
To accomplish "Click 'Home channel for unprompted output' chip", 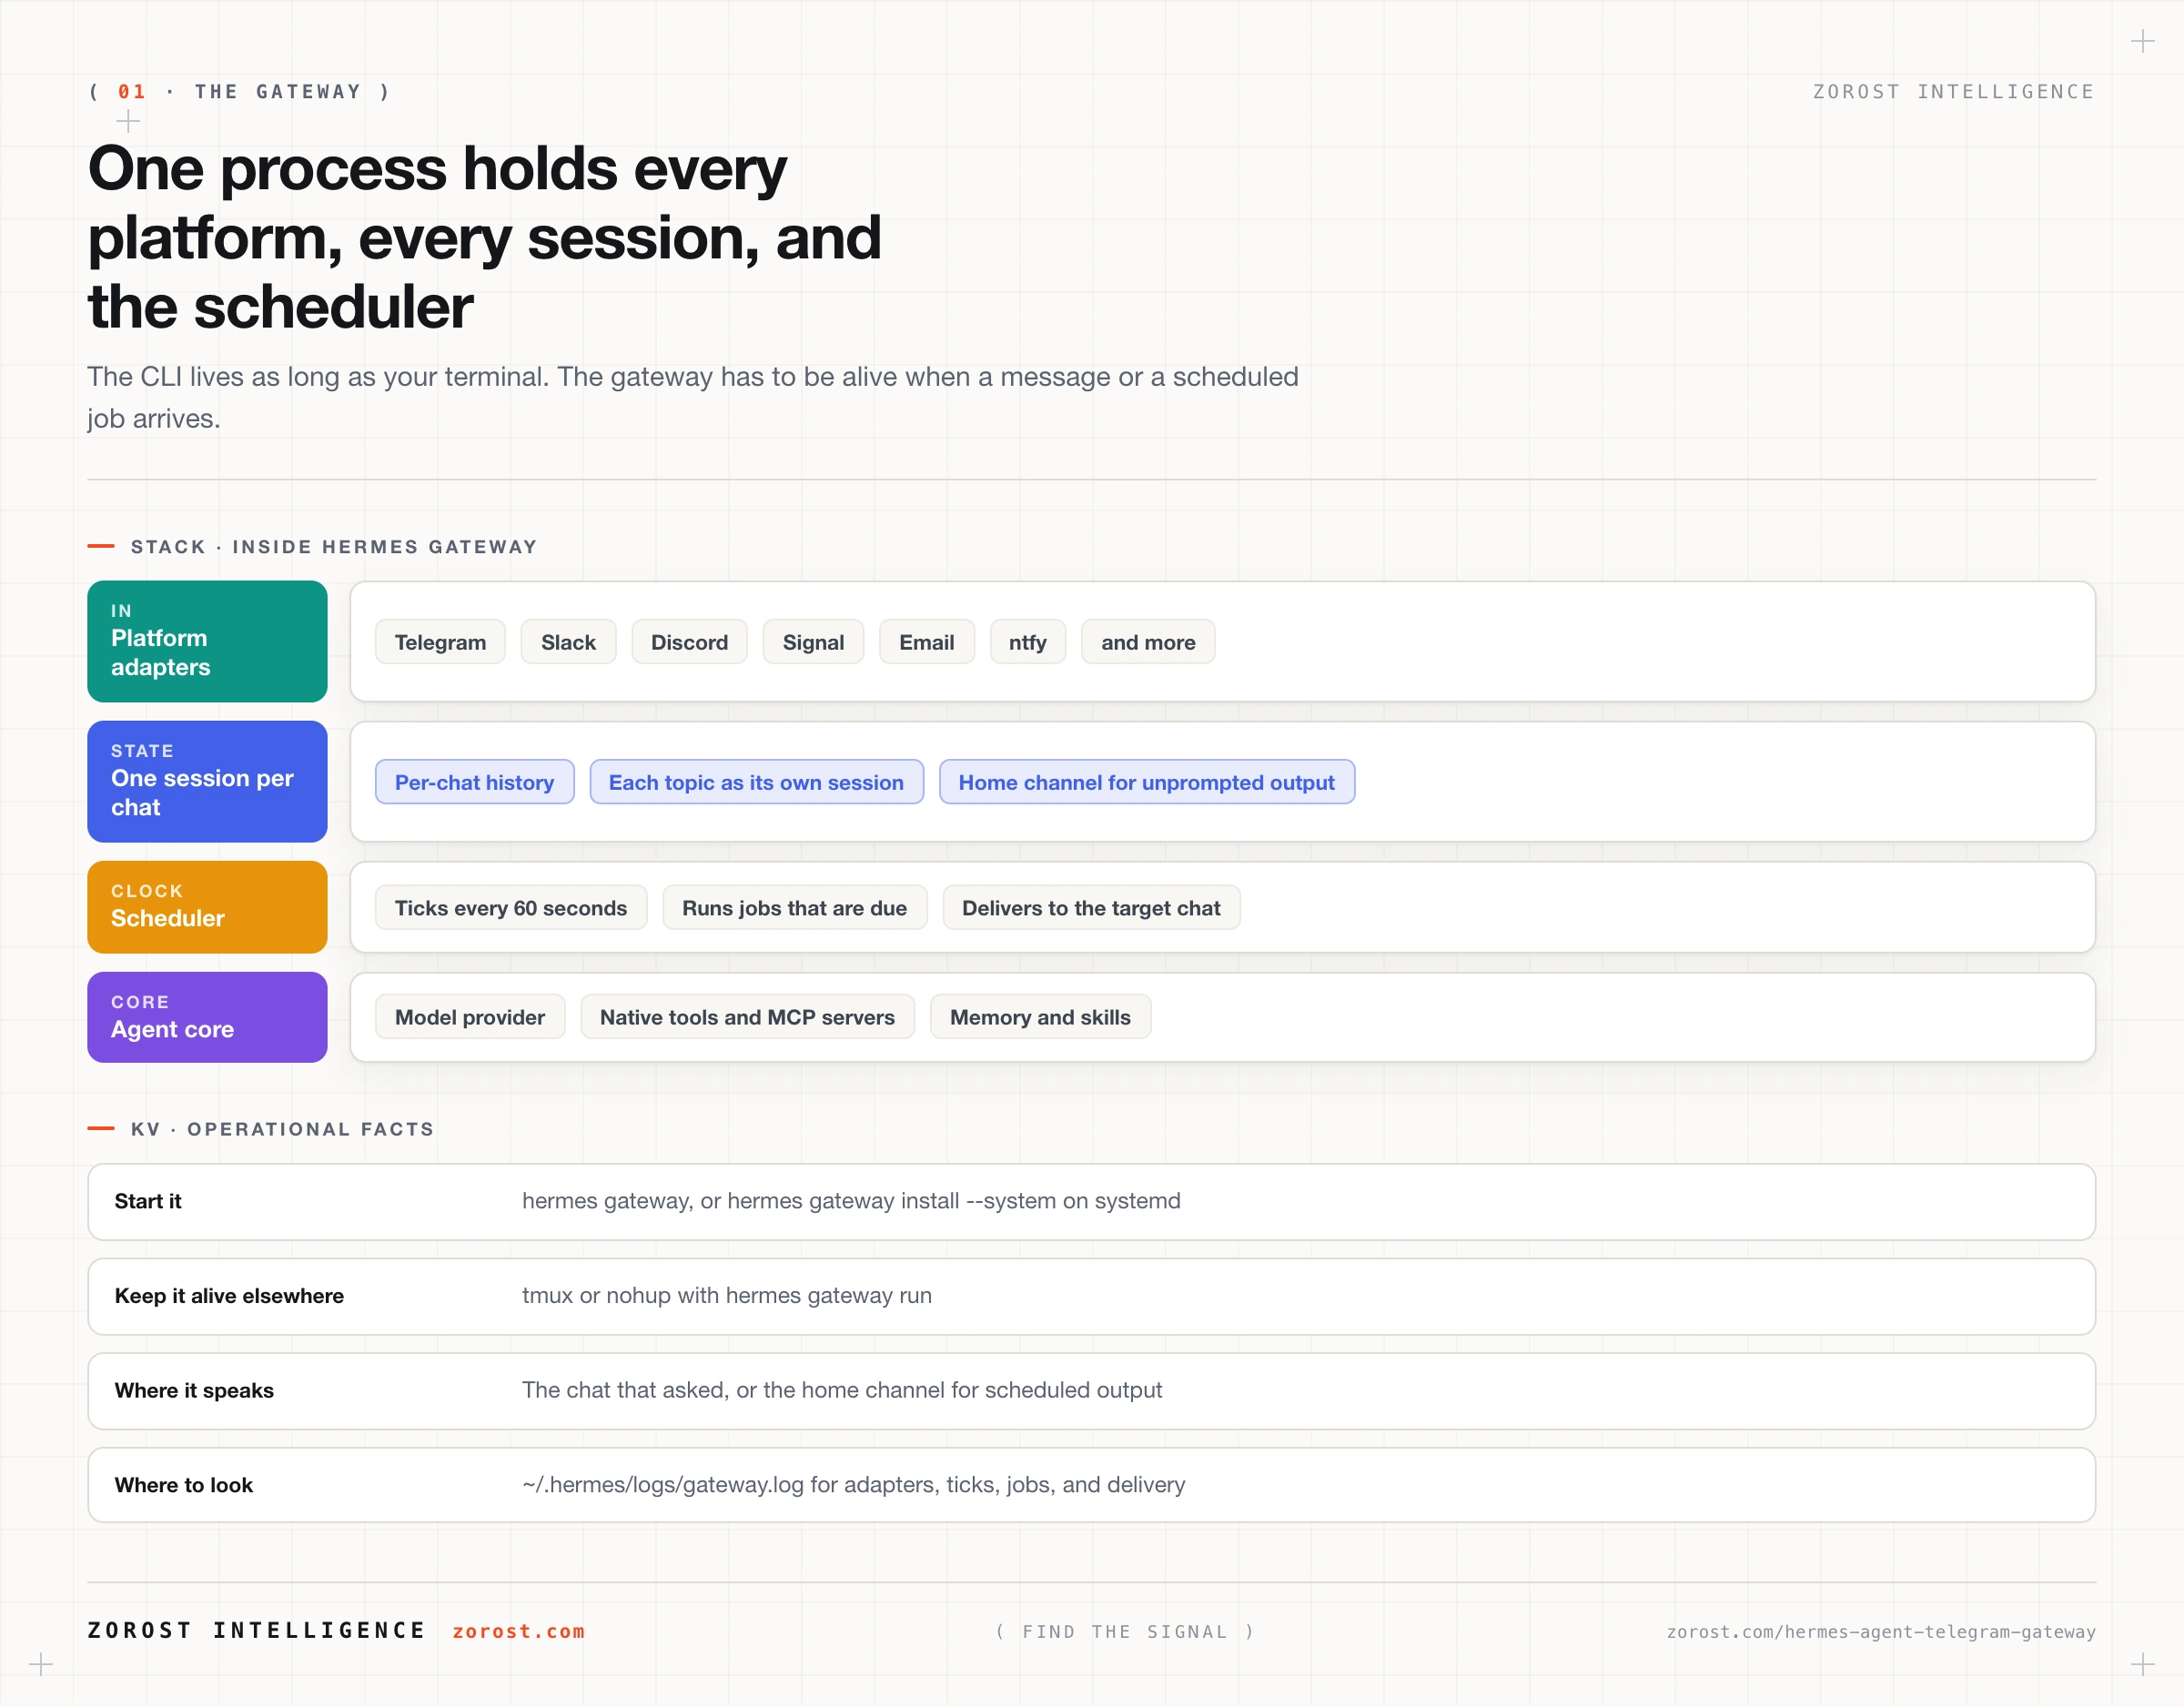I will [1146, 782].
